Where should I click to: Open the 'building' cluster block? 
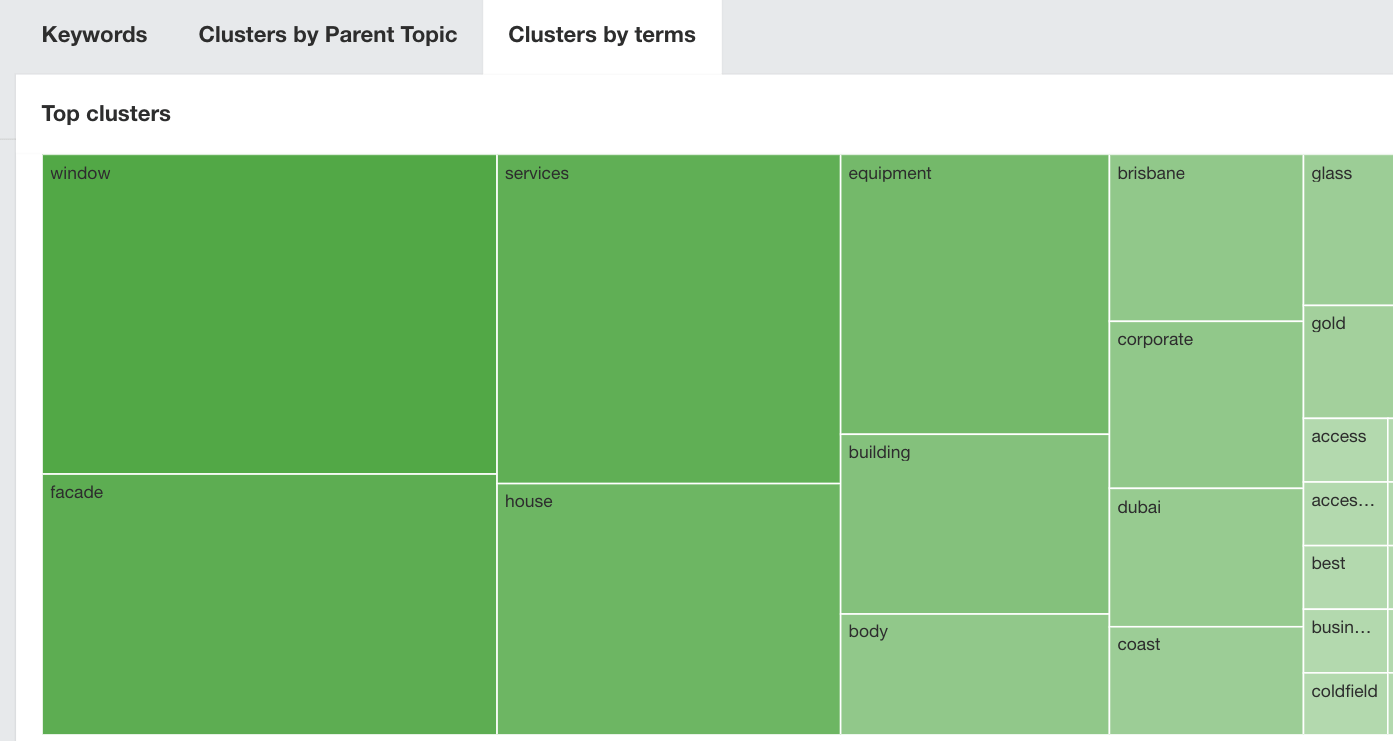pyautogui.click(x=973, y=520)
